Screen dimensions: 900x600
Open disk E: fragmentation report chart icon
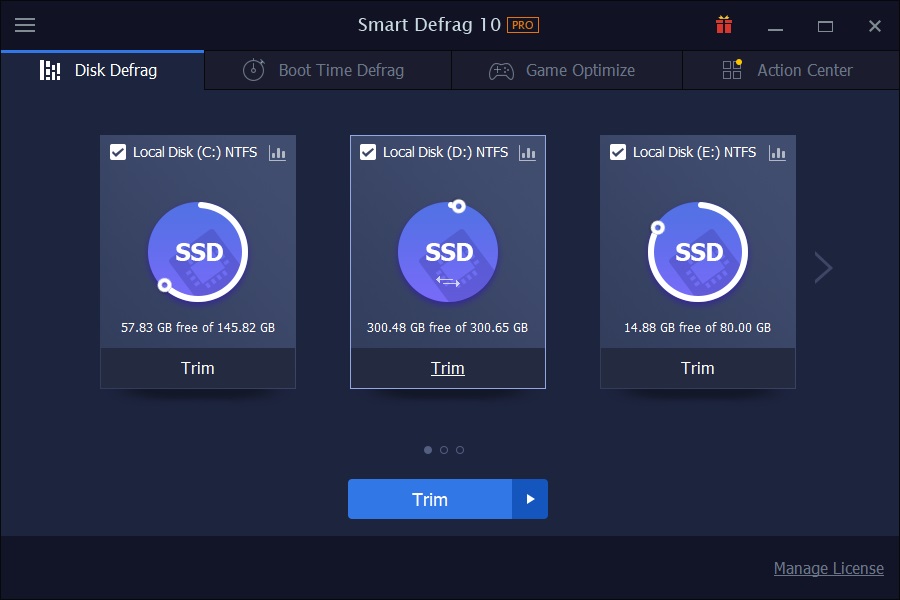(777, 153)
